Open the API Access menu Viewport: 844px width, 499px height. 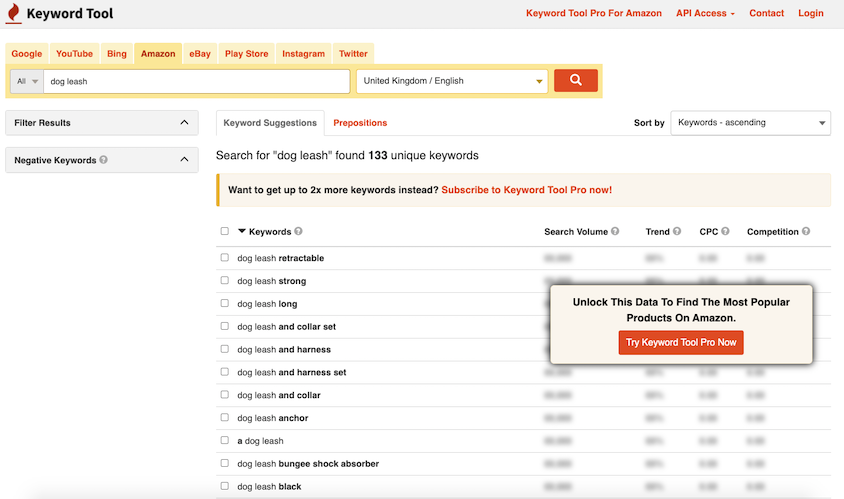coord(705,13)
